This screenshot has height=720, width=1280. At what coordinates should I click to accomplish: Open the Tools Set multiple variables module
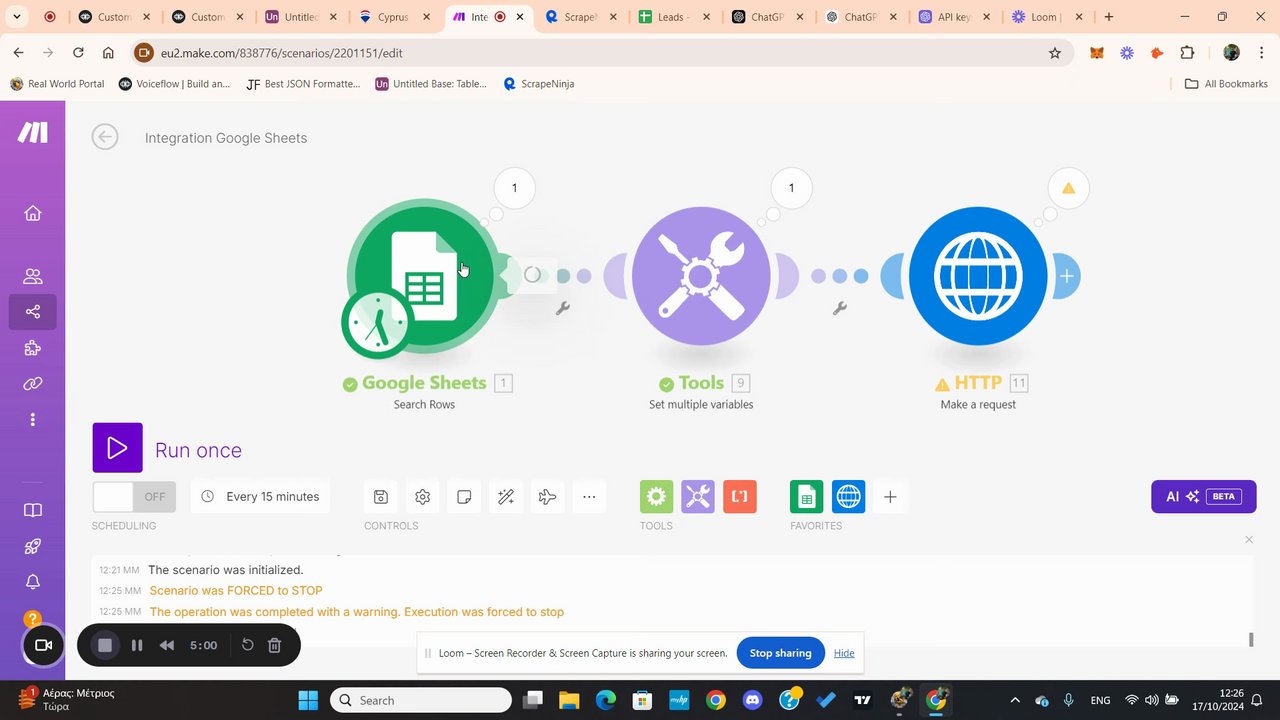(x=701, y=276)
